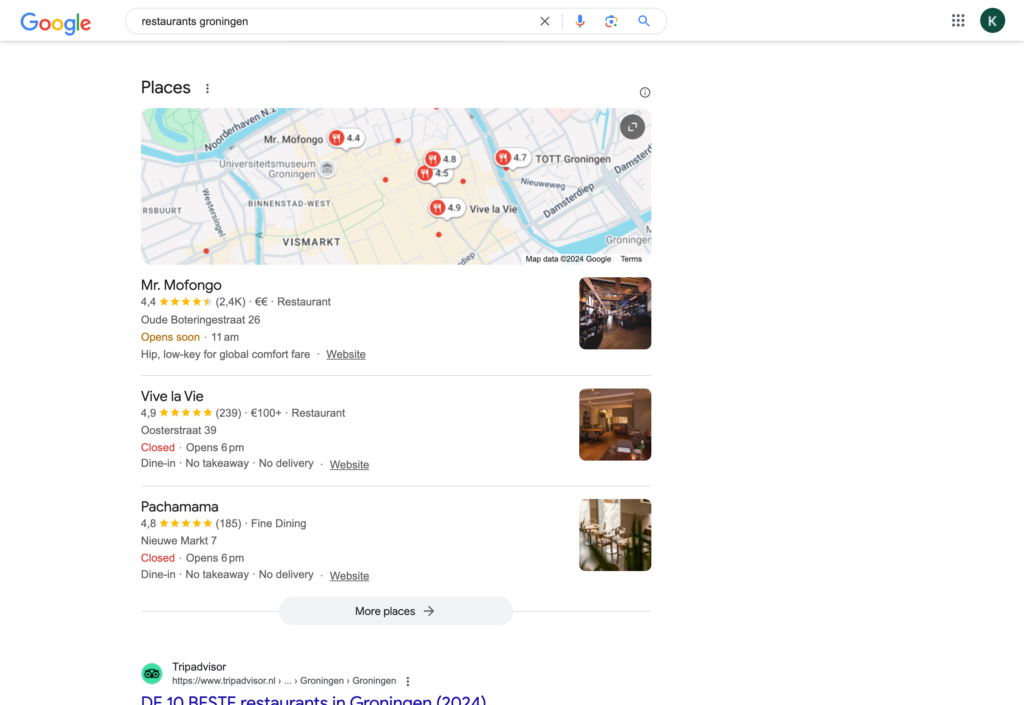Click the More places button
1024x705 pixels.
(396, 611)
